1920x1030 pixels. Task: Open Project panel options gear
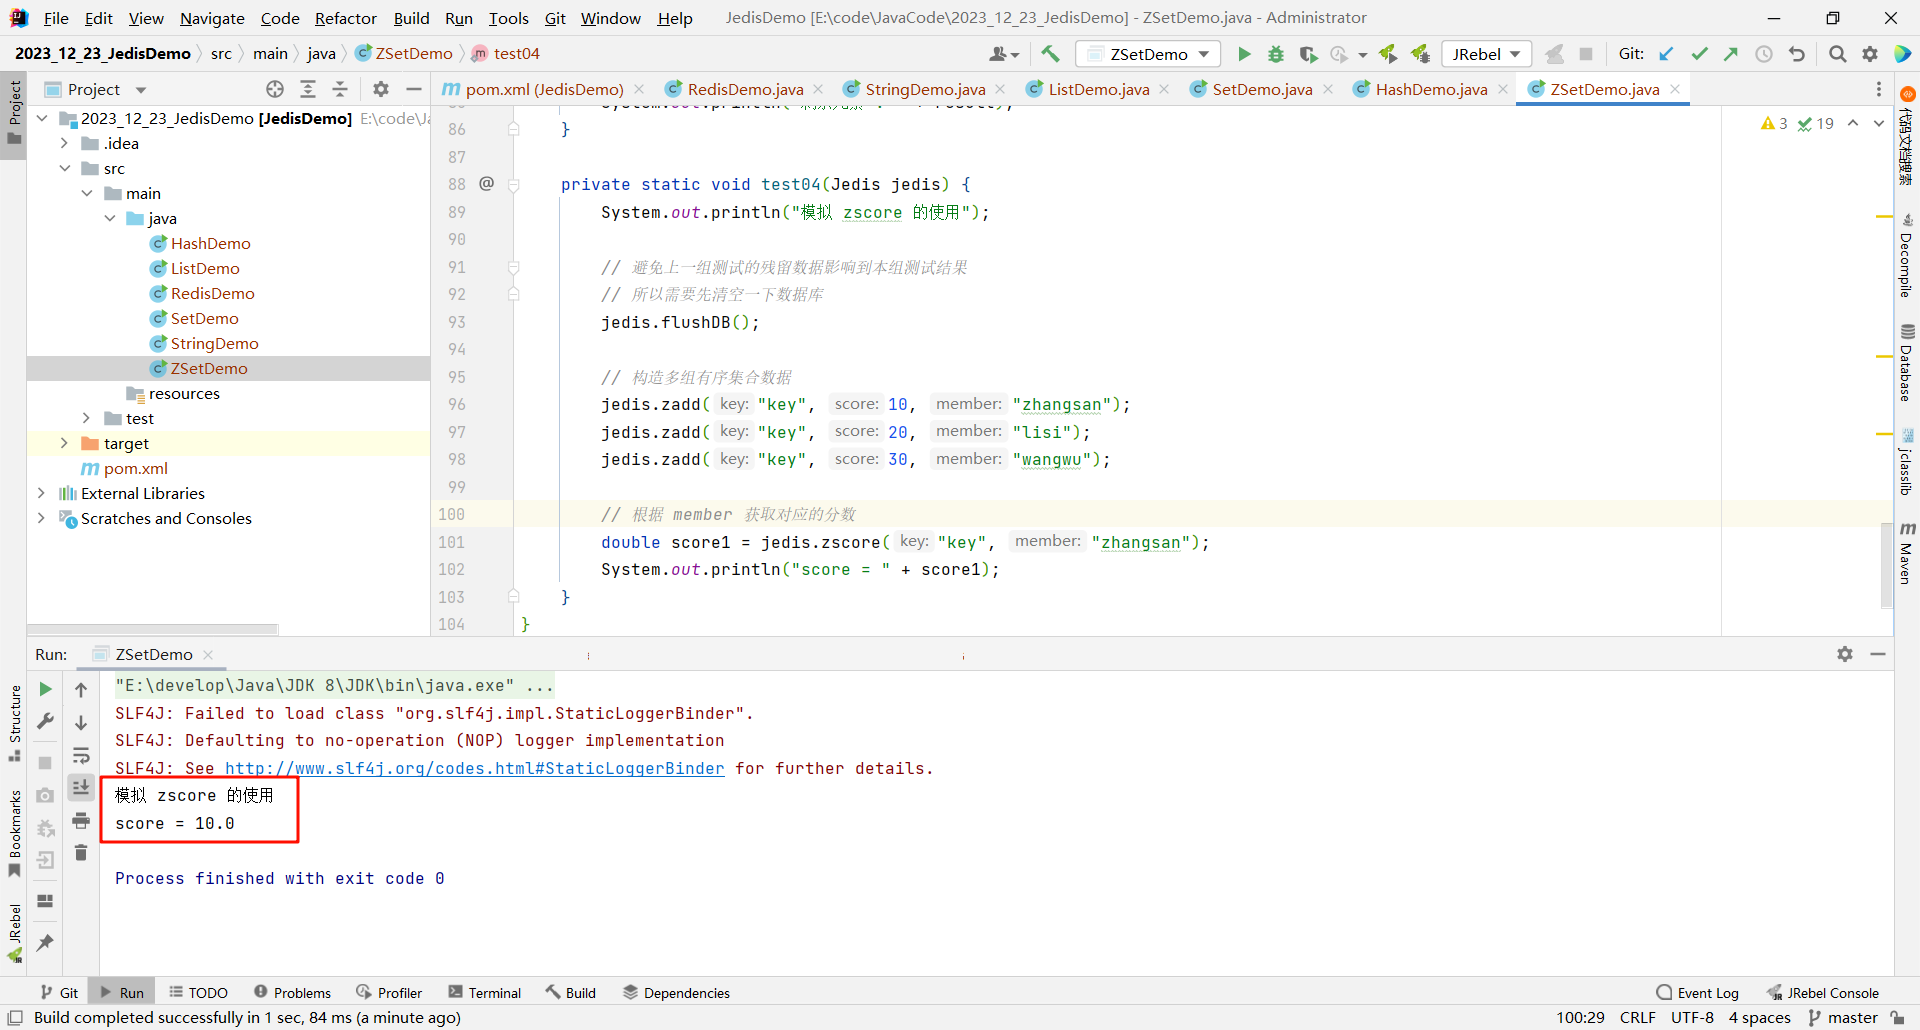pos(381,89)
